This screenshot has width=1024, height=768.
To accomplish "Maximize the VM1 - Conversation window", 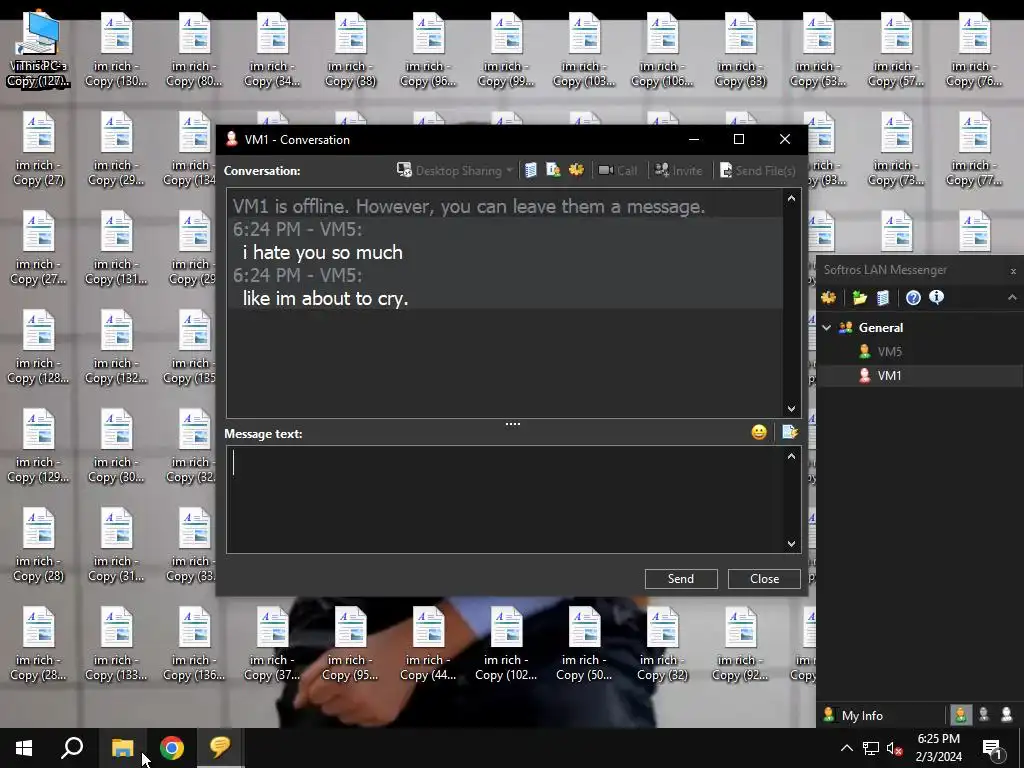I will (739, 139).
